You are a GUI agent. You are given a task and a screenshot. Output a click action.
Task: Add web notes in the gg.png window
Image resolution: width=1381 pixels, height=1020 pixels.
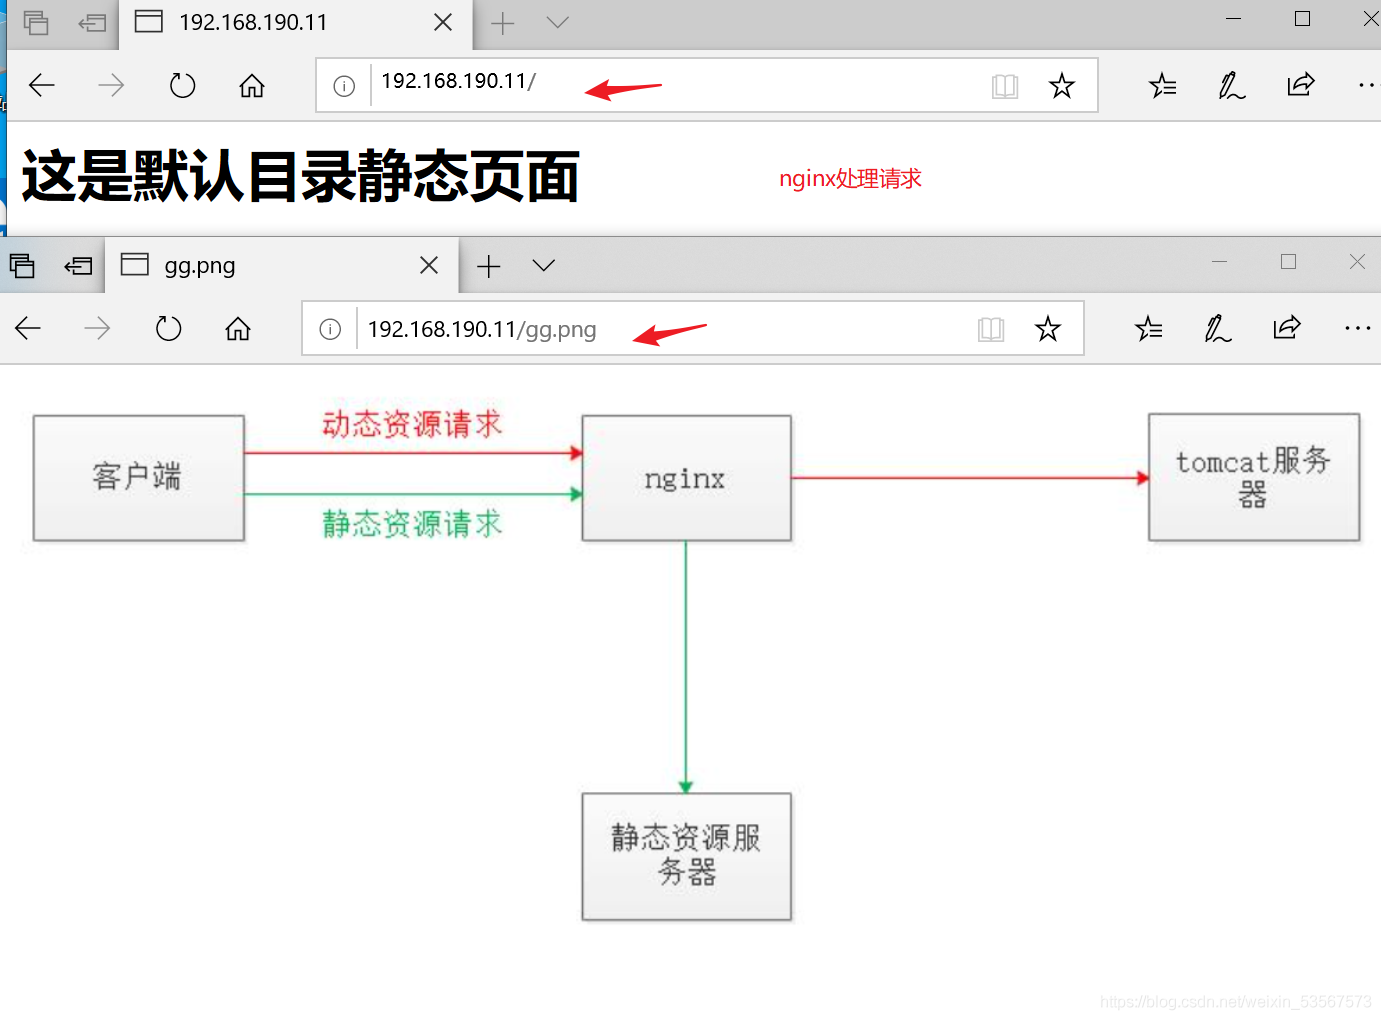pyautogui.click(x=1218, y=329)
